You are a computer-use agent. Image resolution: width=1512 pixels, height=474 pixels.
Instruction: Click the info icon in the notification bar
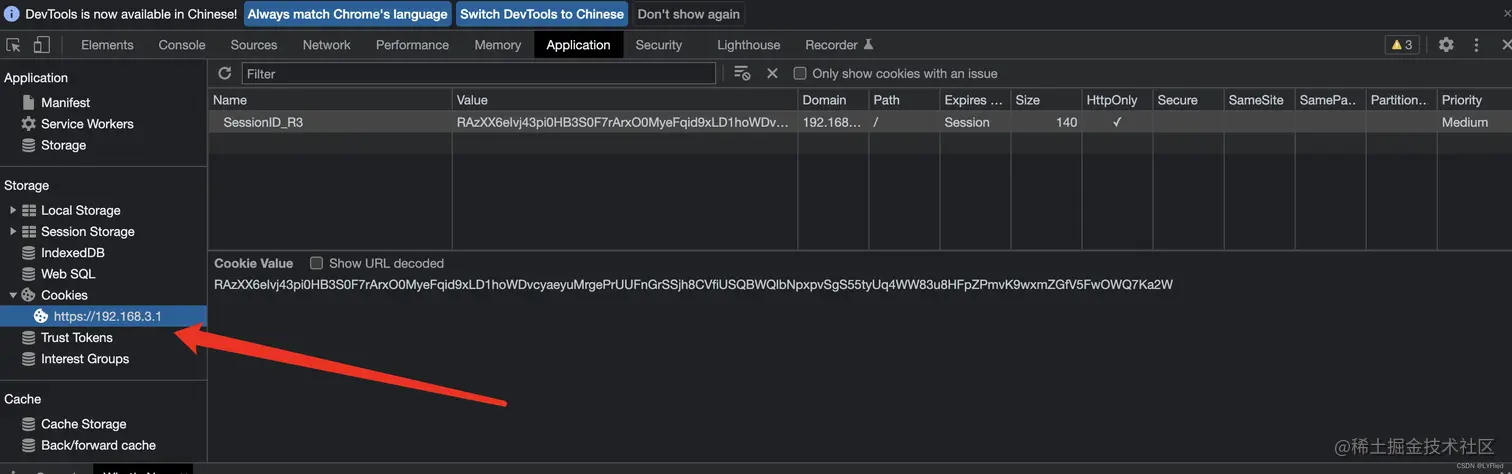tap(12, 14)
